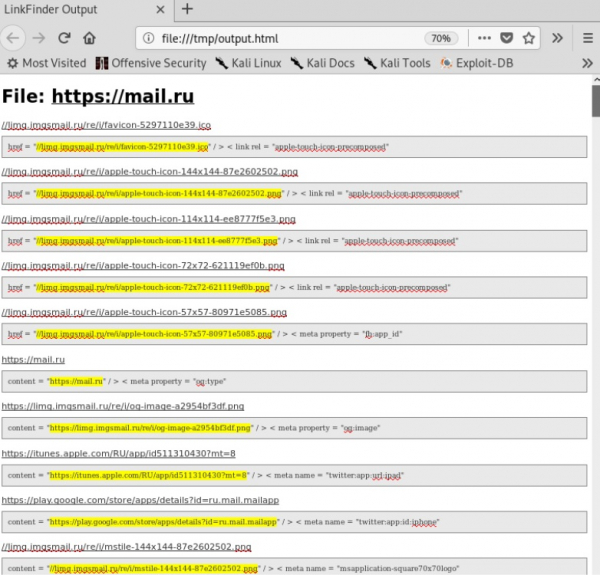Open new tab with plus button

coord(187,10)
